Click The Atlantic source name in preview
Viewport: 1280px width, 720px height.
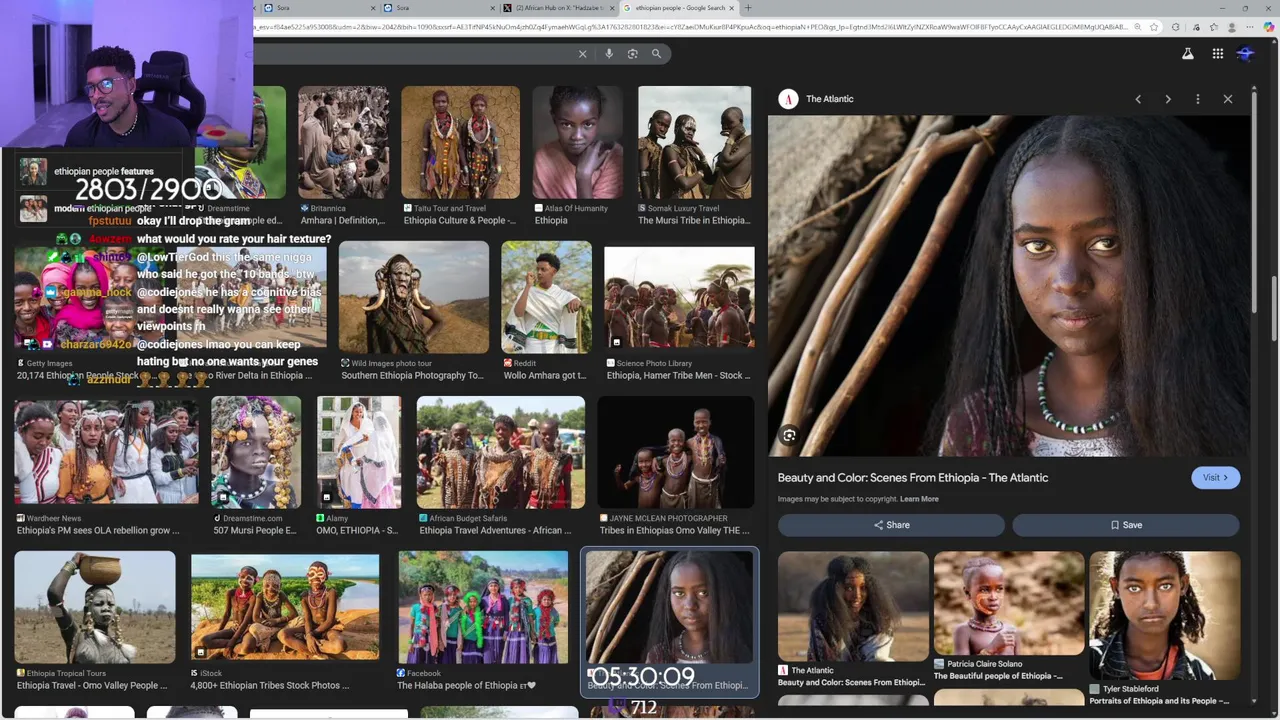coord(829,99)
